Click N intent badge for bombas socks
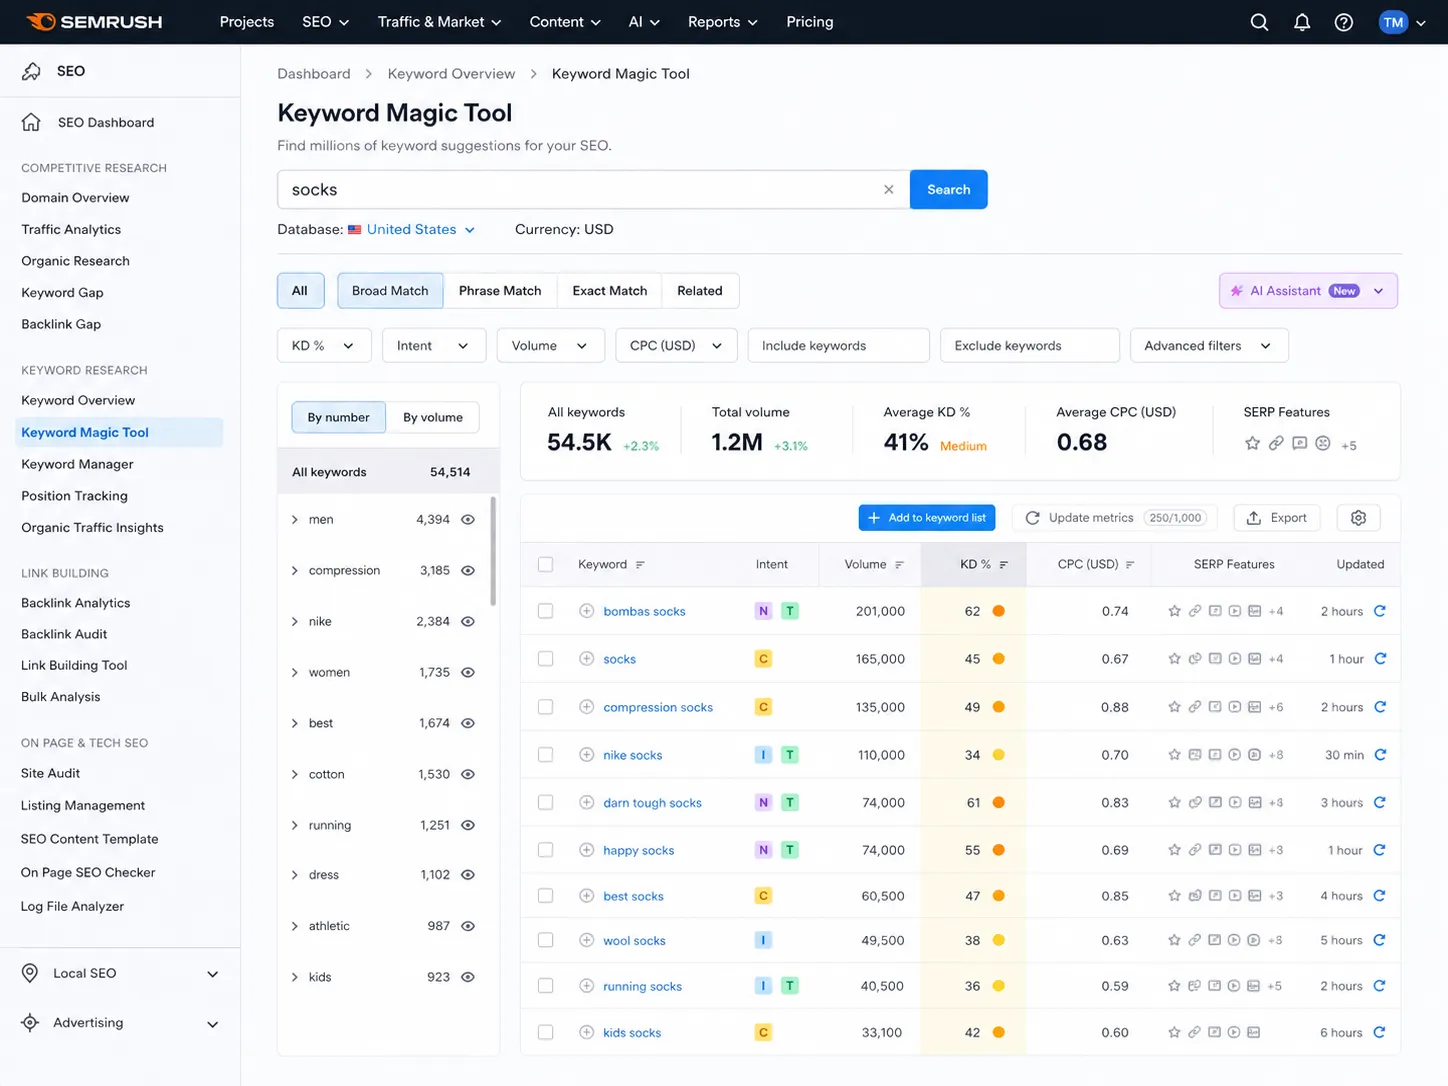This screenshot has width=1448, height=1086. [763, 611]
